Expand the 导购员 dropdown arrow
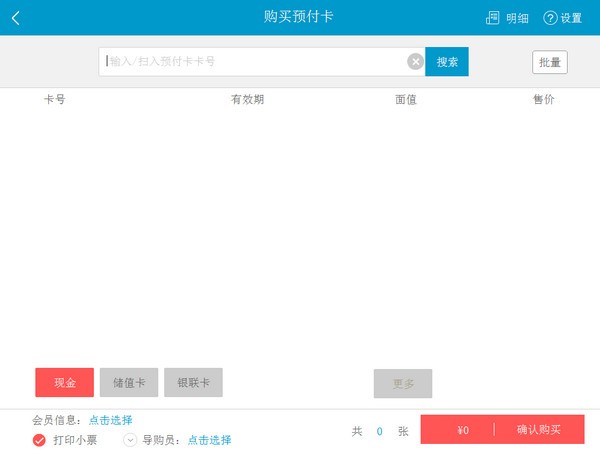This screenshot has height=450, width=600. pyautogui.click(x=130, y=440)
